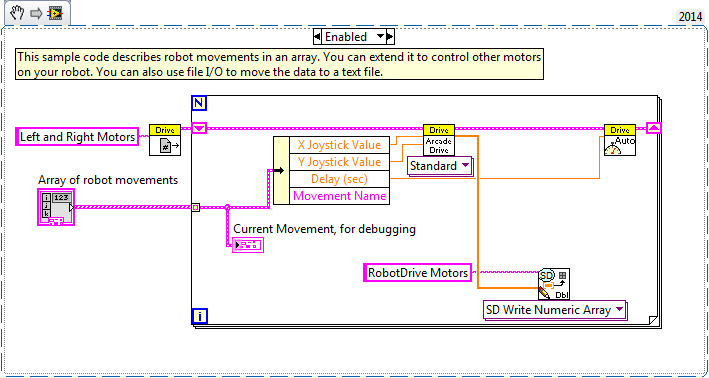709x378 pixels.
Task: Open the SD Write Numeric Array selector
Action: [x=554, y=310]
